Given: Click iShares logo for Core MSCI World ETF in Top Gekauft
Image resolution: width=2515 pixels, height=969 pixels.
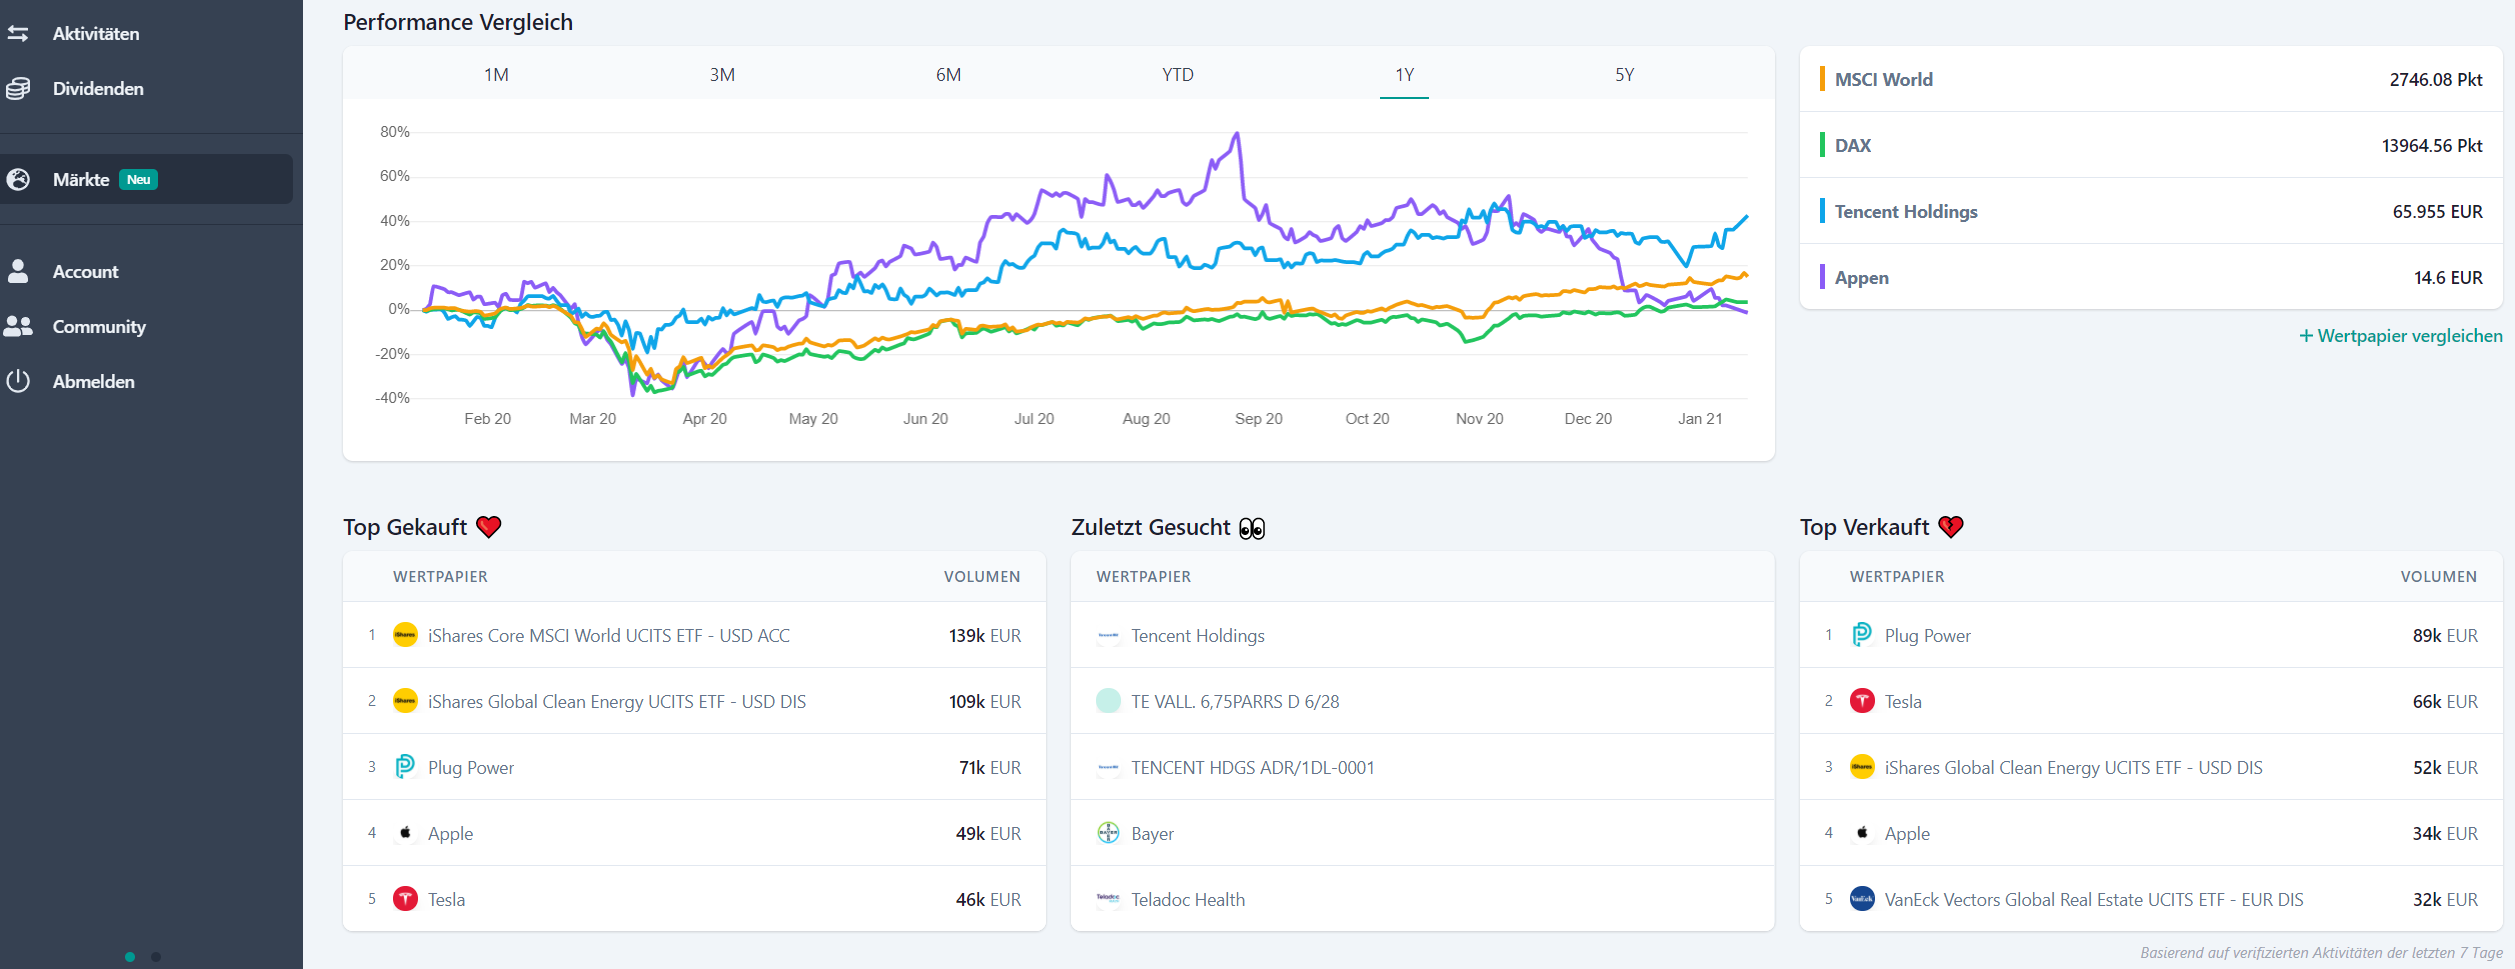Looking at the screenshot, I should (405, 635).
